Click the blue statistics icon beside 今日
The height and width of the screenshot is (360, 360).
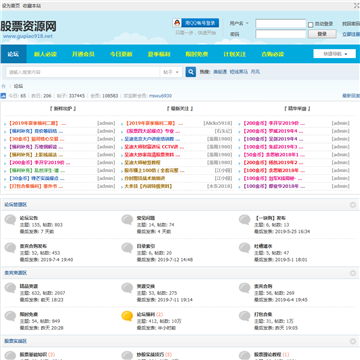pyautogui.click(x=3, y=96)
